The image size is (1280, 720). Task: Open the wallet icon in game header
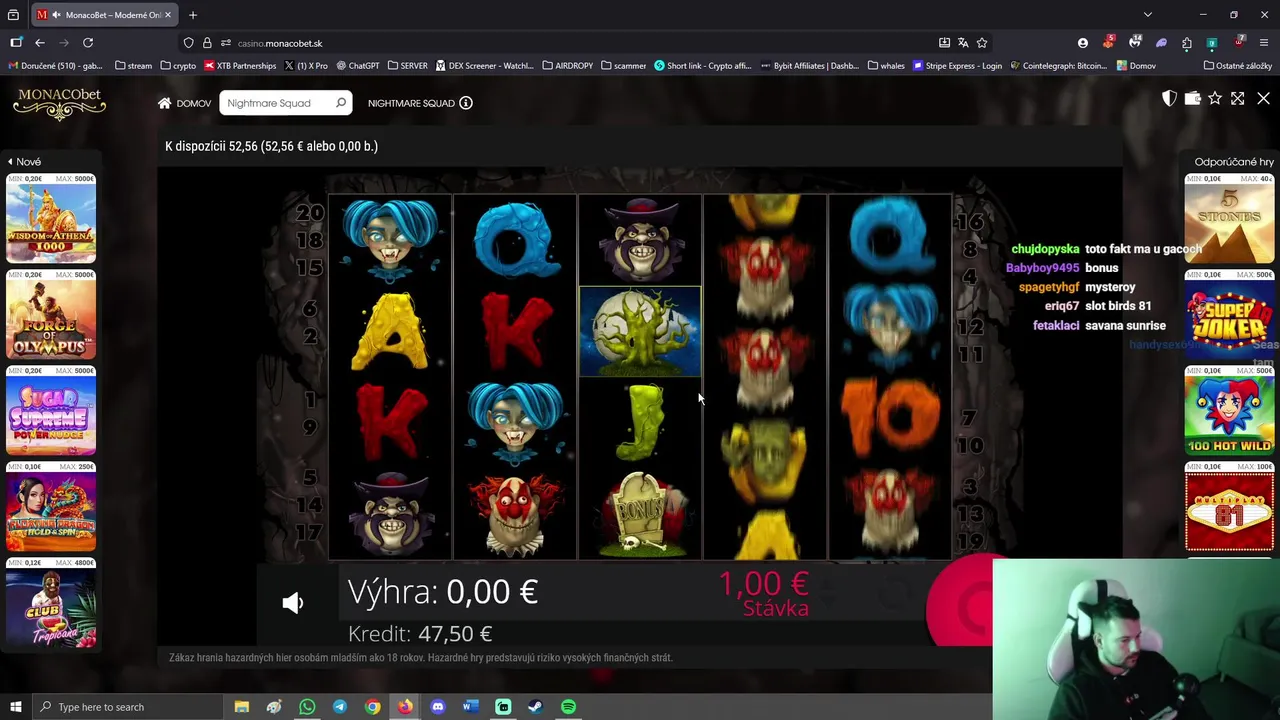[1192, 98]
